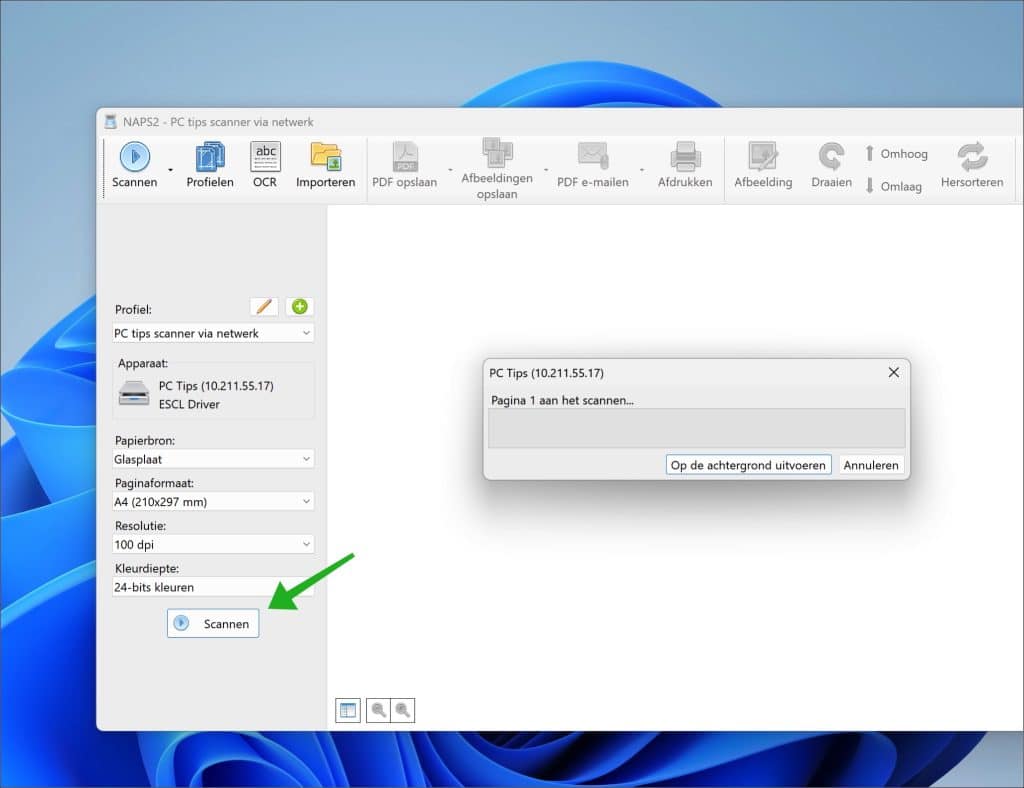
Task: Save as PDF with PDF opslaan
Action: tap(404, 165)
